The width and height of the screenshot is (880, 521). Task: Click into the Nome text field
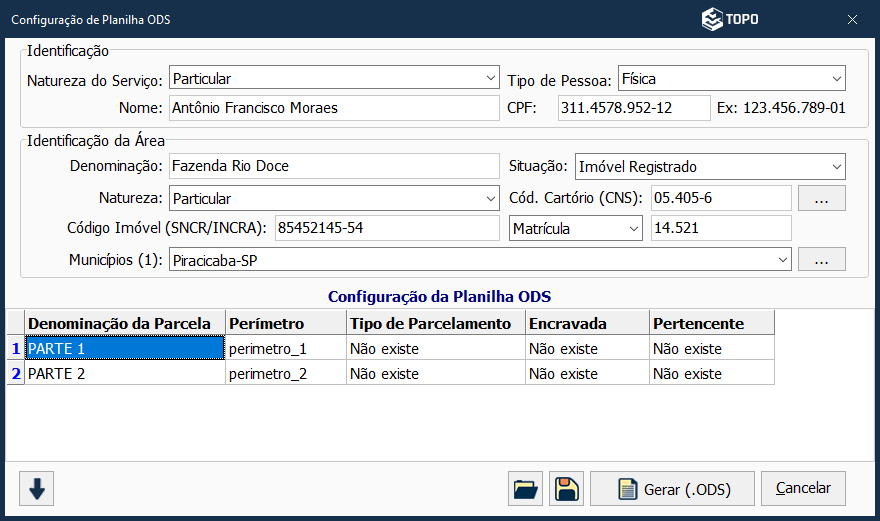tap(332, 108)
